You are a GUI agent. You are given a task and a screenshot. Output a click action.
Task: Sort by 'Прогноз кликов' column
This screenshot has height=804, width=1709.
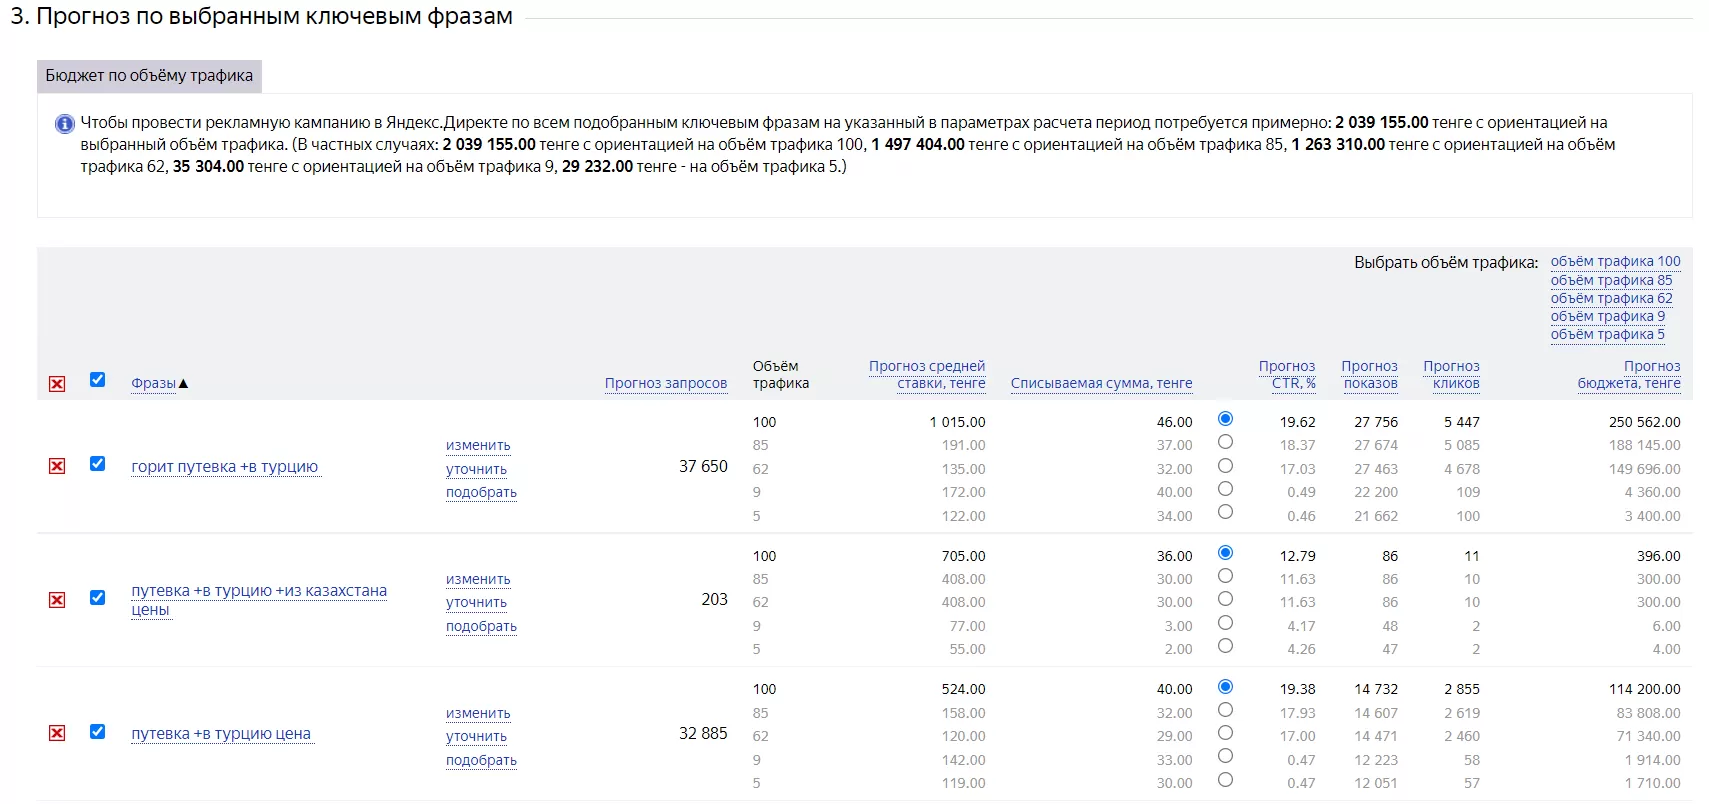click(1451, 375)
